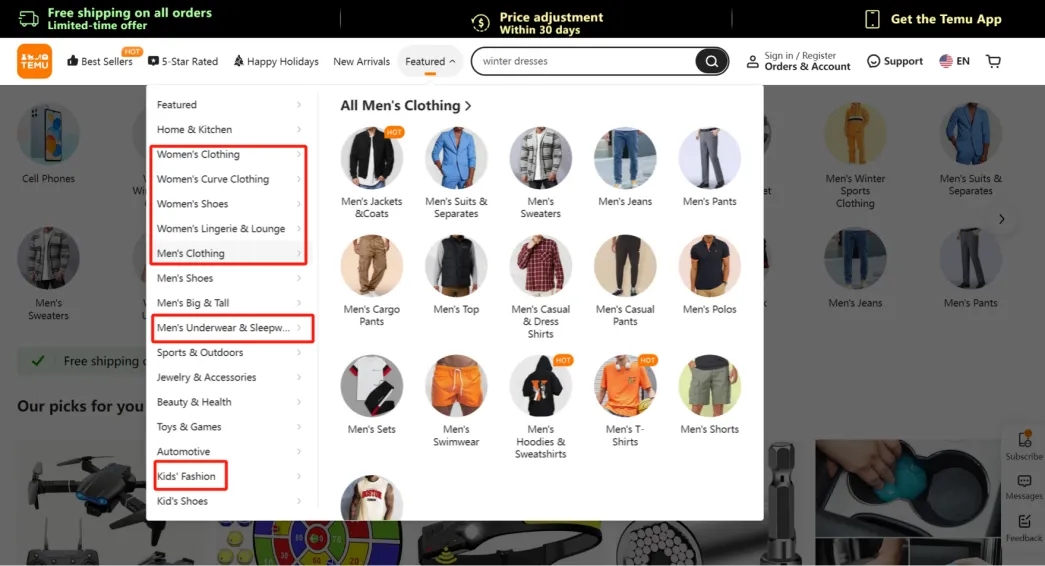Click the Temu logo icon
Image resolution: width=1045 pixels, height=566 pixels.
coord(34,61)
